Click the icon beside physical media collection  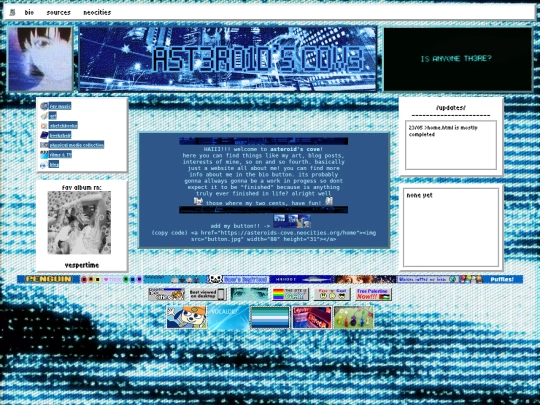point(44,145)
